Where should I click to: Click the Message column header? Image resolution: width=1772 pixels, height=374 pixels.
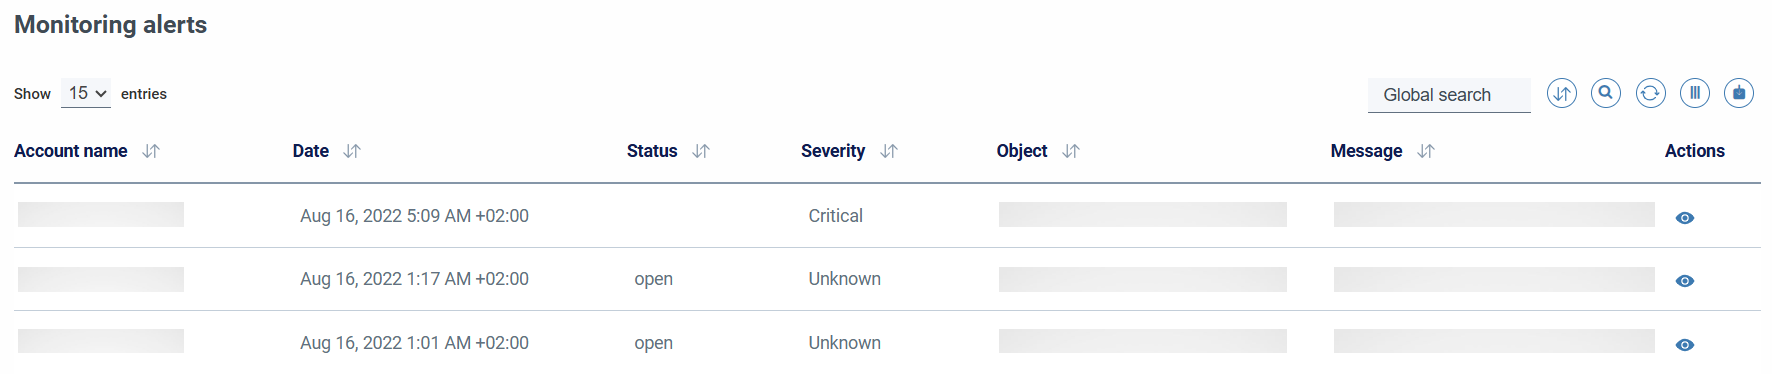[x=1366, y=151]
